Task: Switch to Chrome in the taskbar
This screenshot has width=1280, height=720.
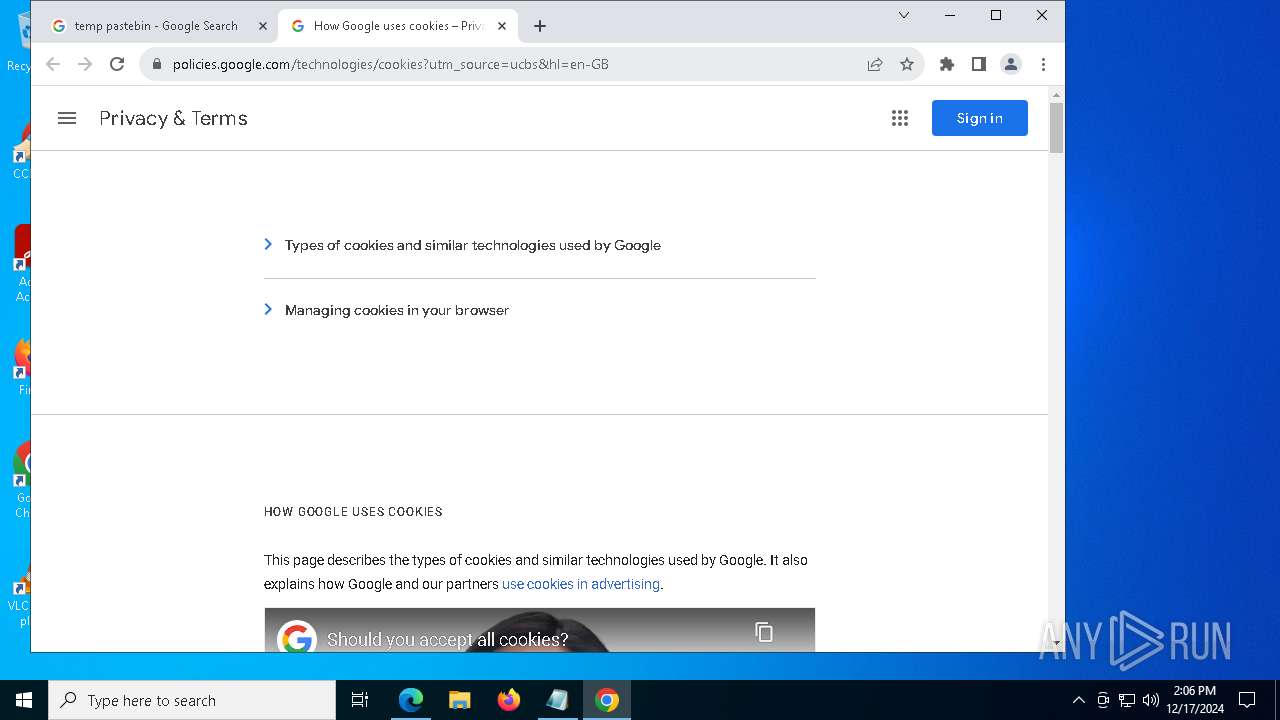Action: [607, 700]
